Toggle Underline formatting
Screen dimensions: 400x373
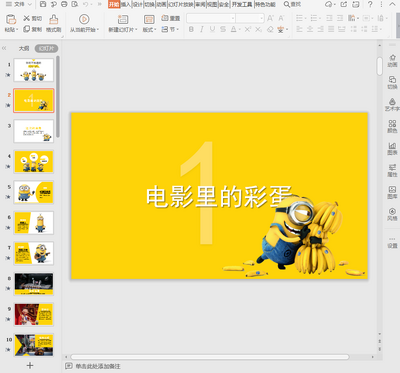click(212, 29)
